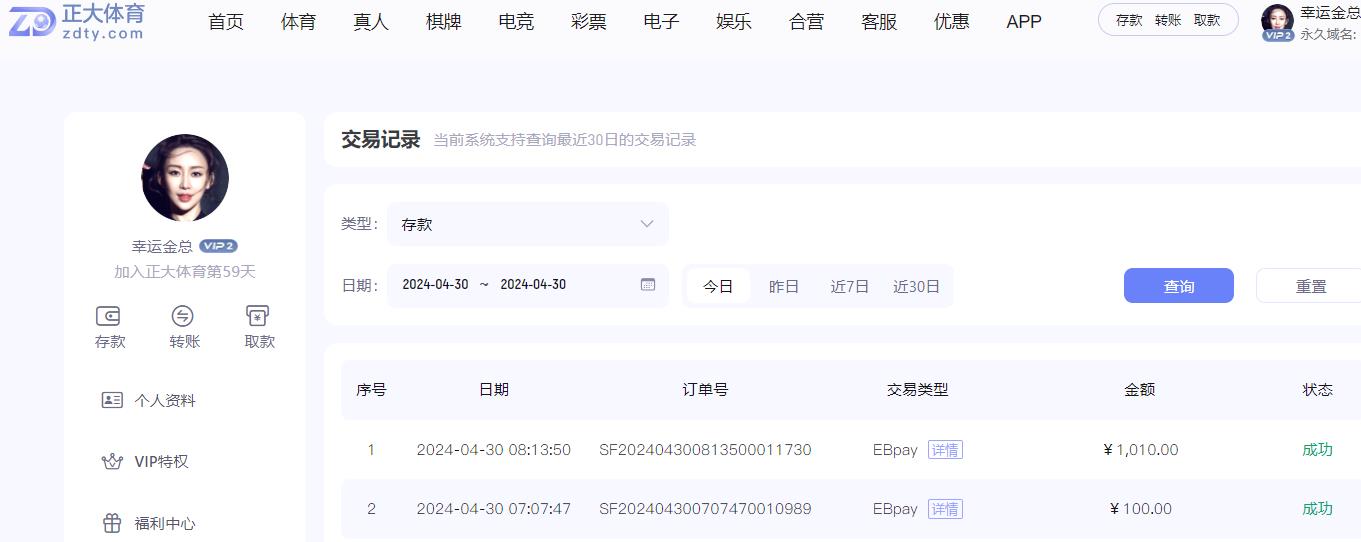Open 合营 page
Viewport: 1361px width, 542px height.
[x=806, y=22]
